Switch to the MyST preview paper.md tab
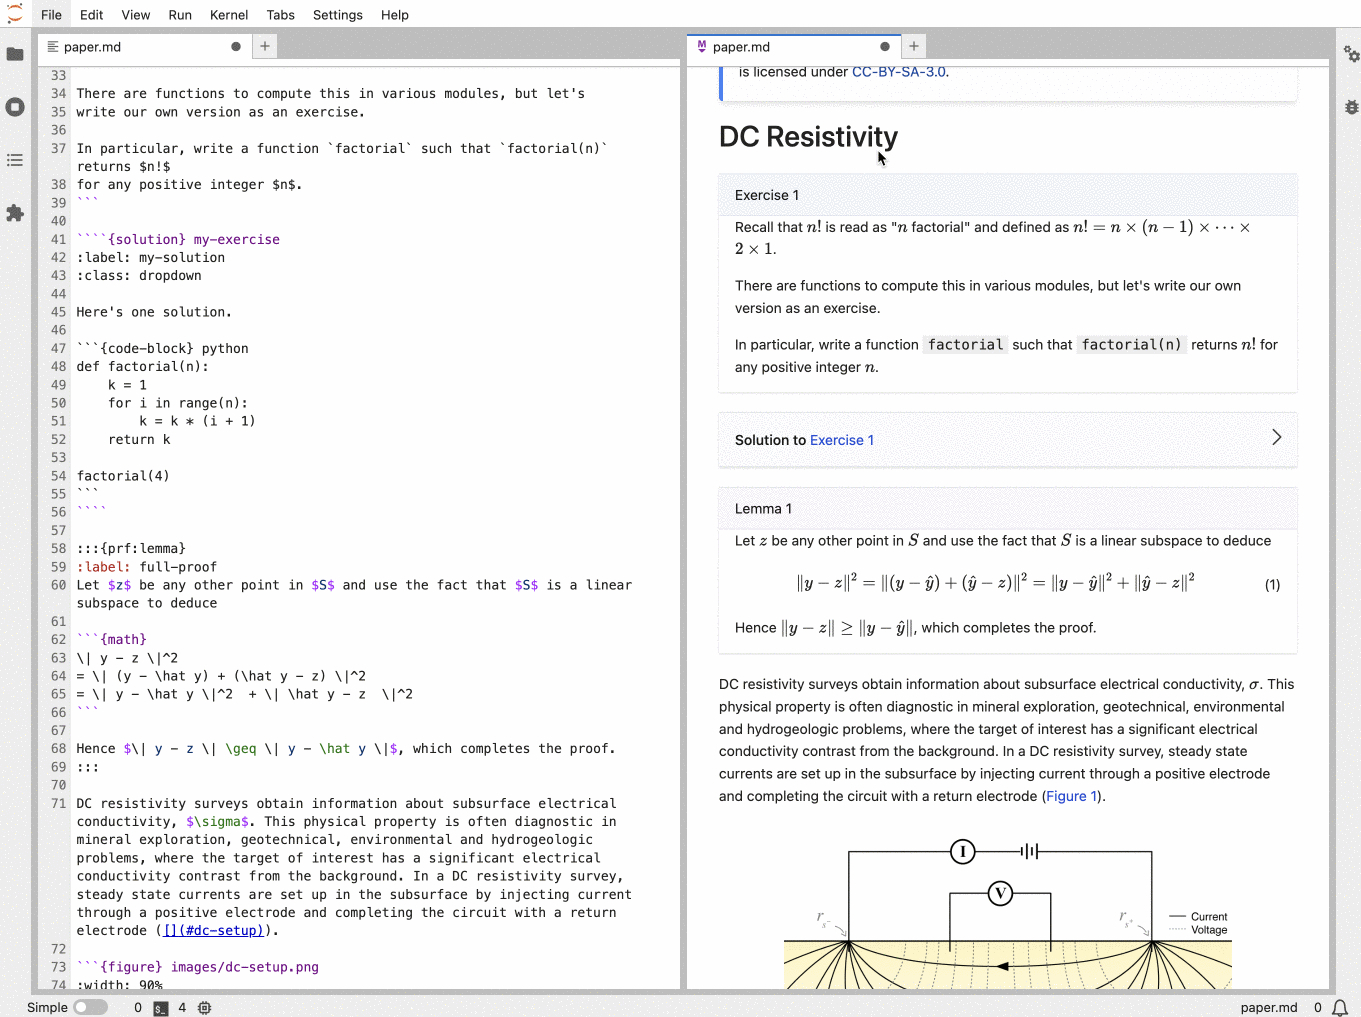Viewport: 1361px width, 1017px height. tap(741, 47)
